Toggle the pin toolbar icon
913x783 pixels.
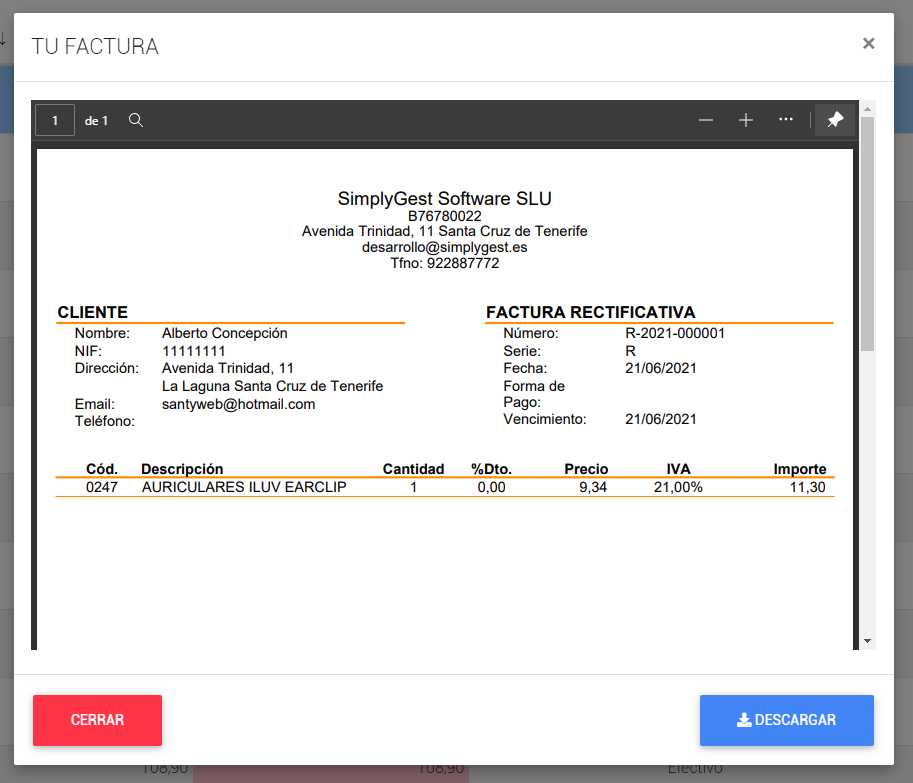[x=835, y=120]
